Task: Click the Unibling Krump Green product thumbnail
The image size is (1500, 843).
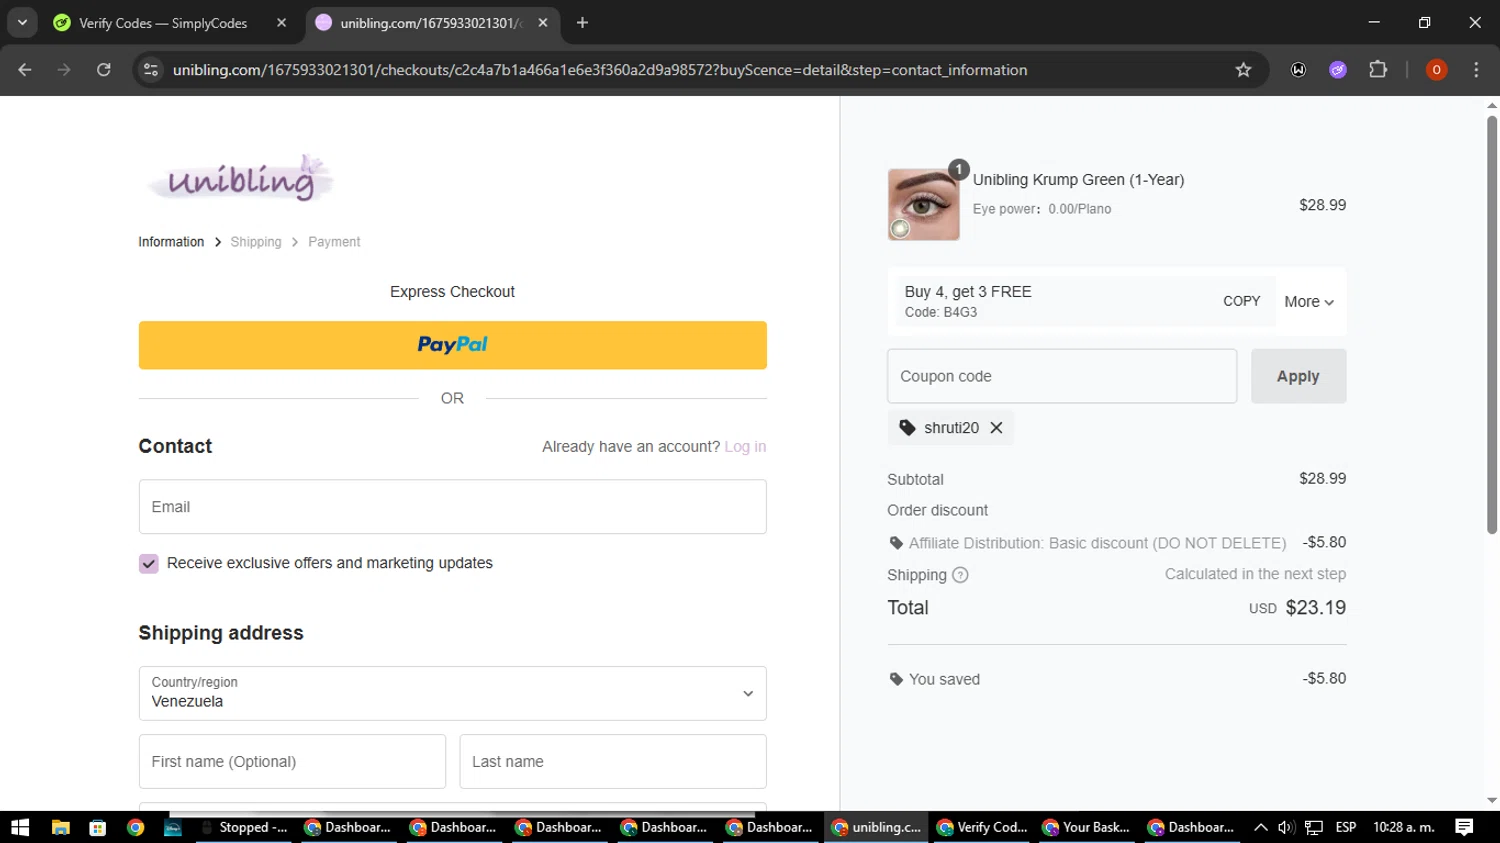Action: click(x=924, y=204)
